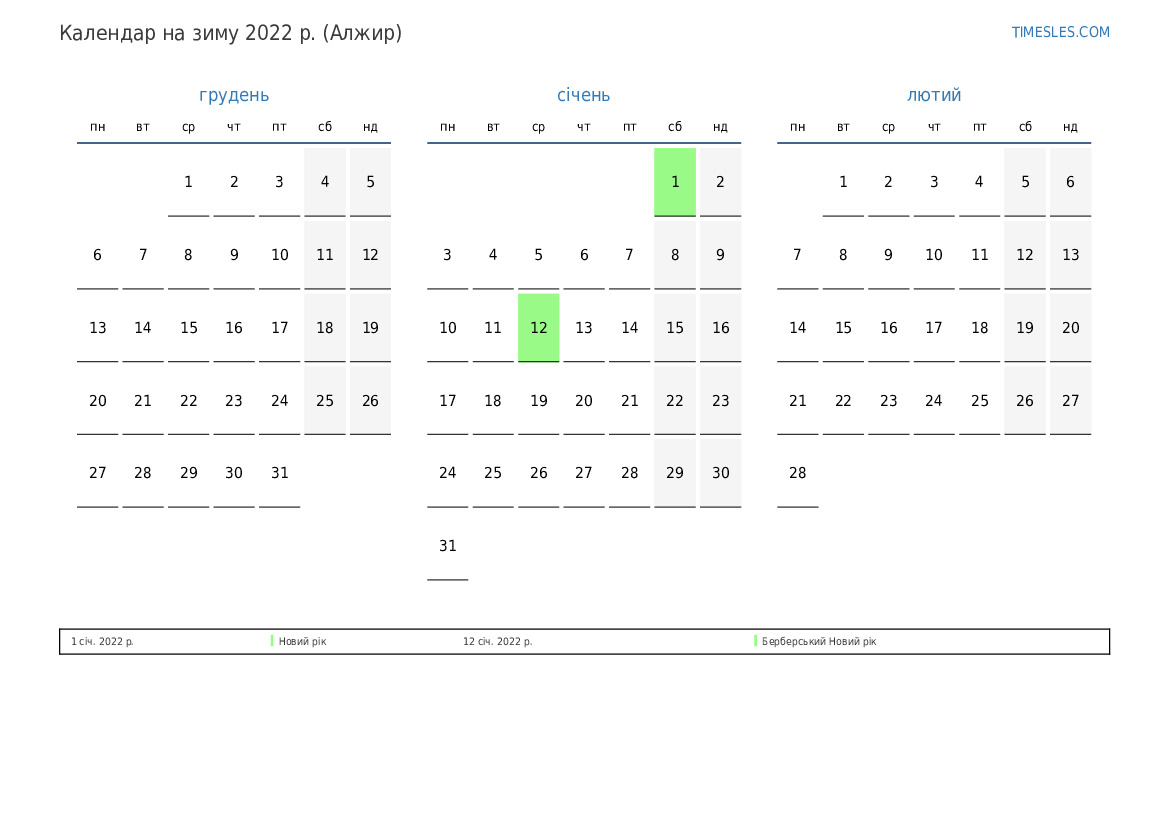
Task: Select 1 in the грудень calendar
Action: click(189, 182)
